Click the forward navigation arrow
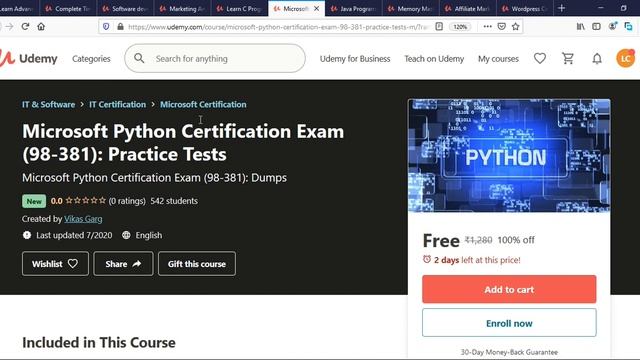Screen dimensions: 640x360 (x=9, y=27)
